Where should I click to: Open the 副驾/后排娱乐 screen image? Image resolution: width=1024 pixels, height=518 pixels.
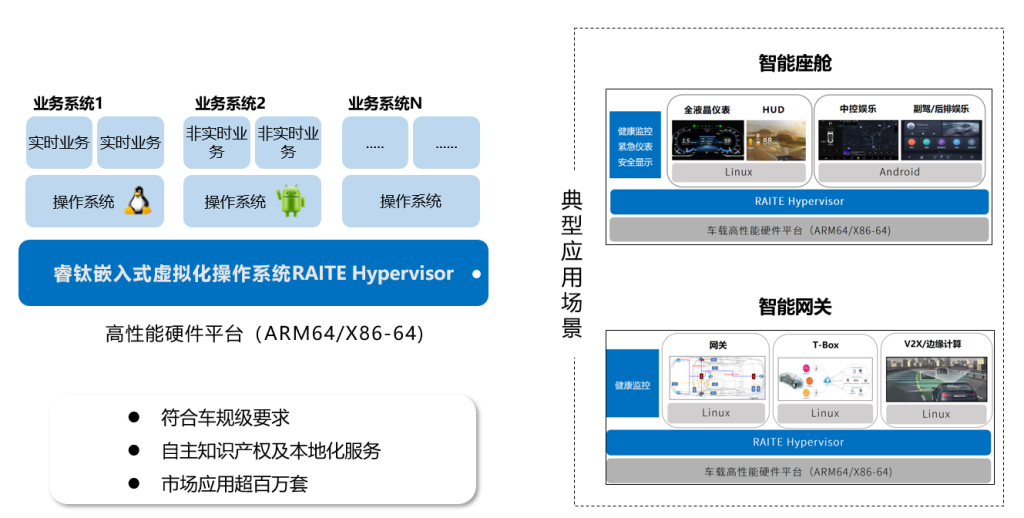click(x=942, y=140)
